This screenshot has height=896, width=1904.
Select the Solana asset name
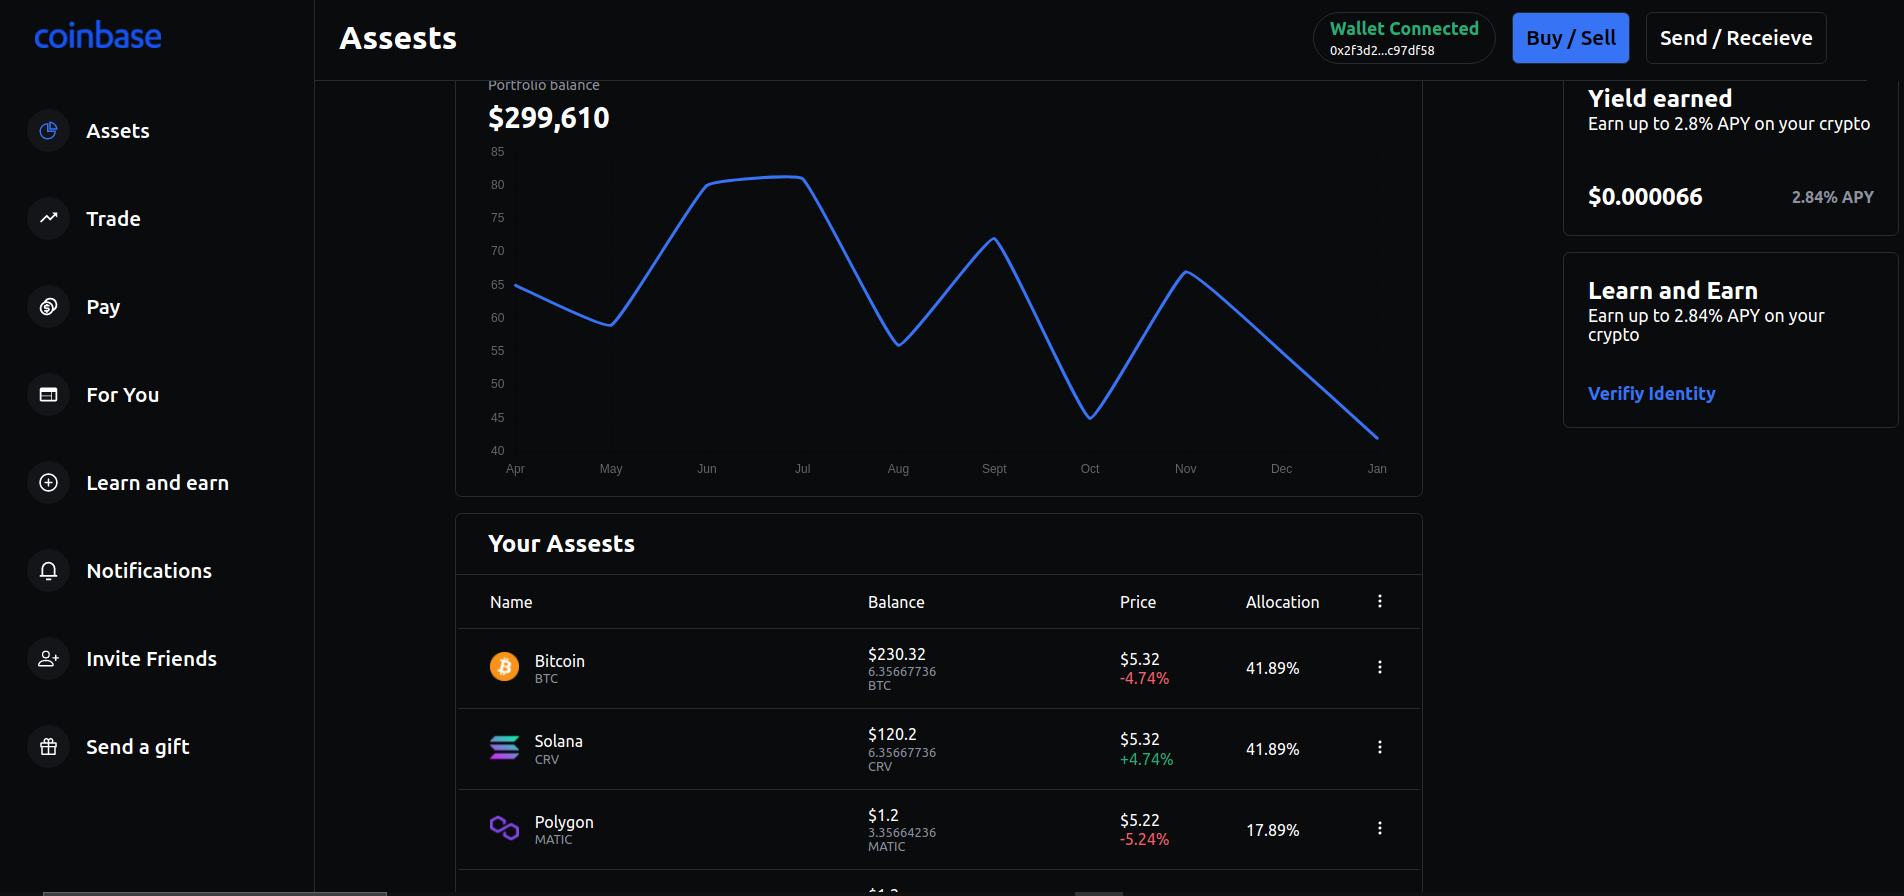point(558,741)
